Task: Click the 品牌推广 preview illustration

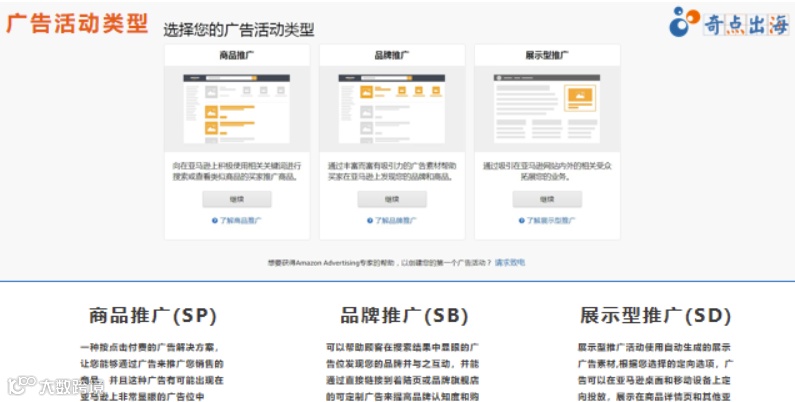Action: [392, 109]
